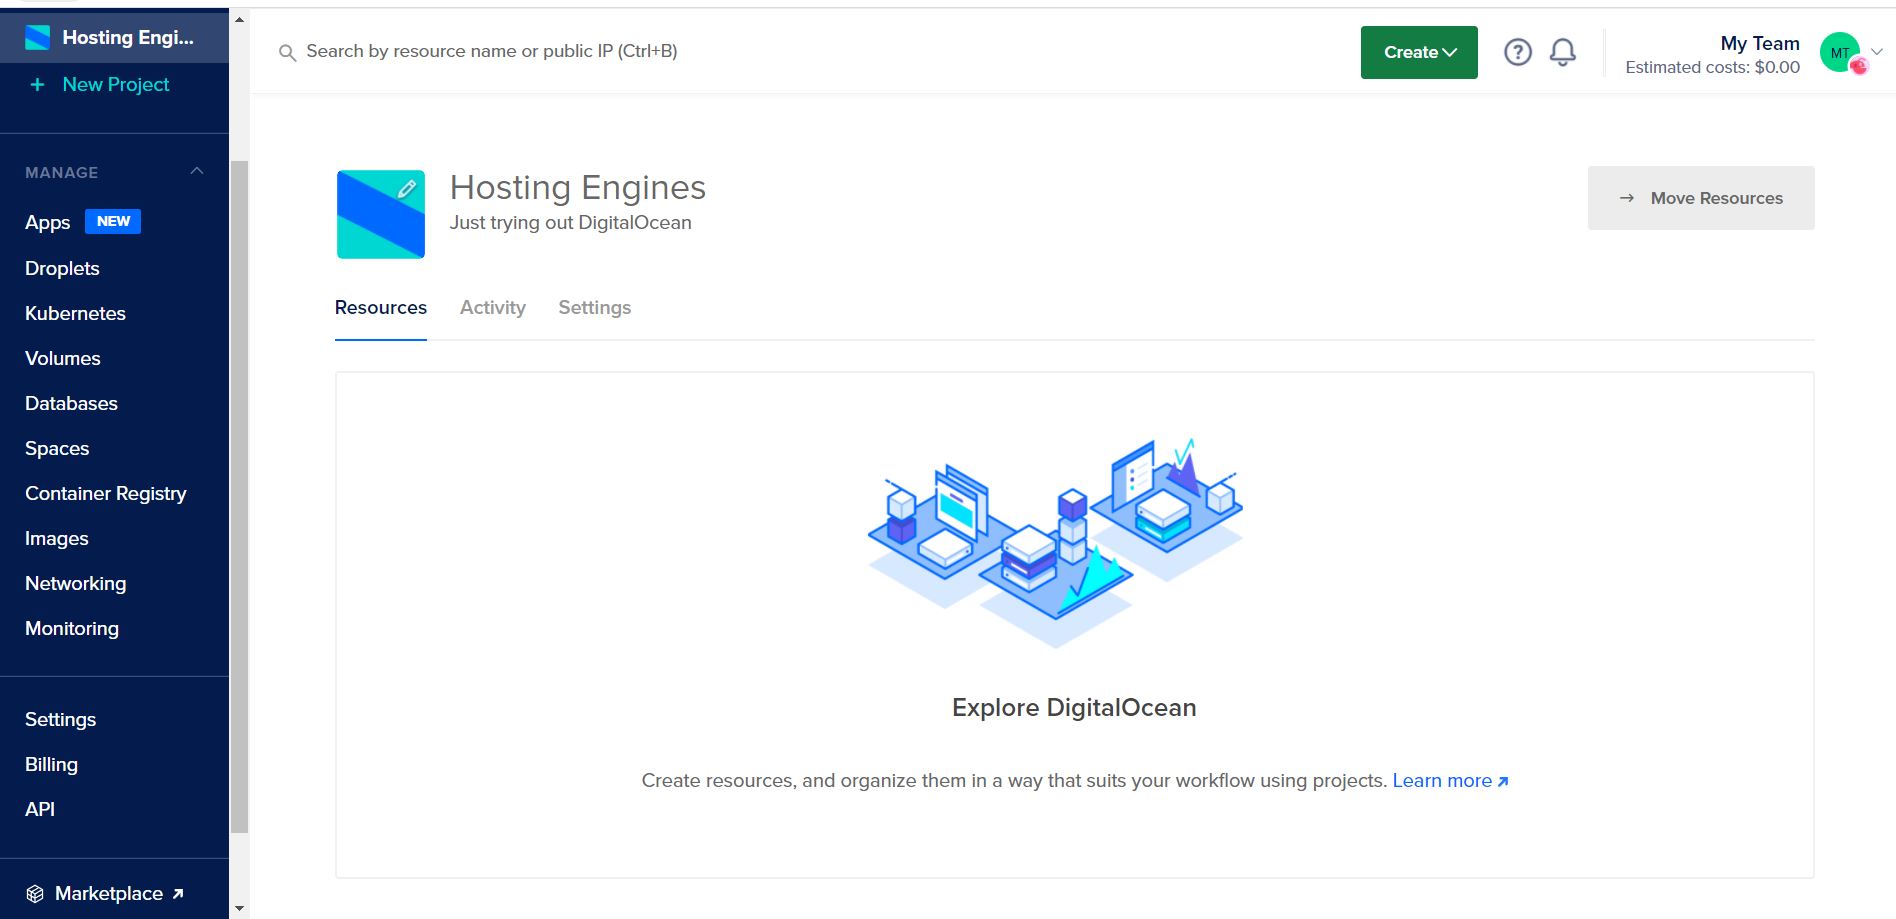Follow the Learn more link
Viewport: 1896px width, 919px height.
point(1443,780)
